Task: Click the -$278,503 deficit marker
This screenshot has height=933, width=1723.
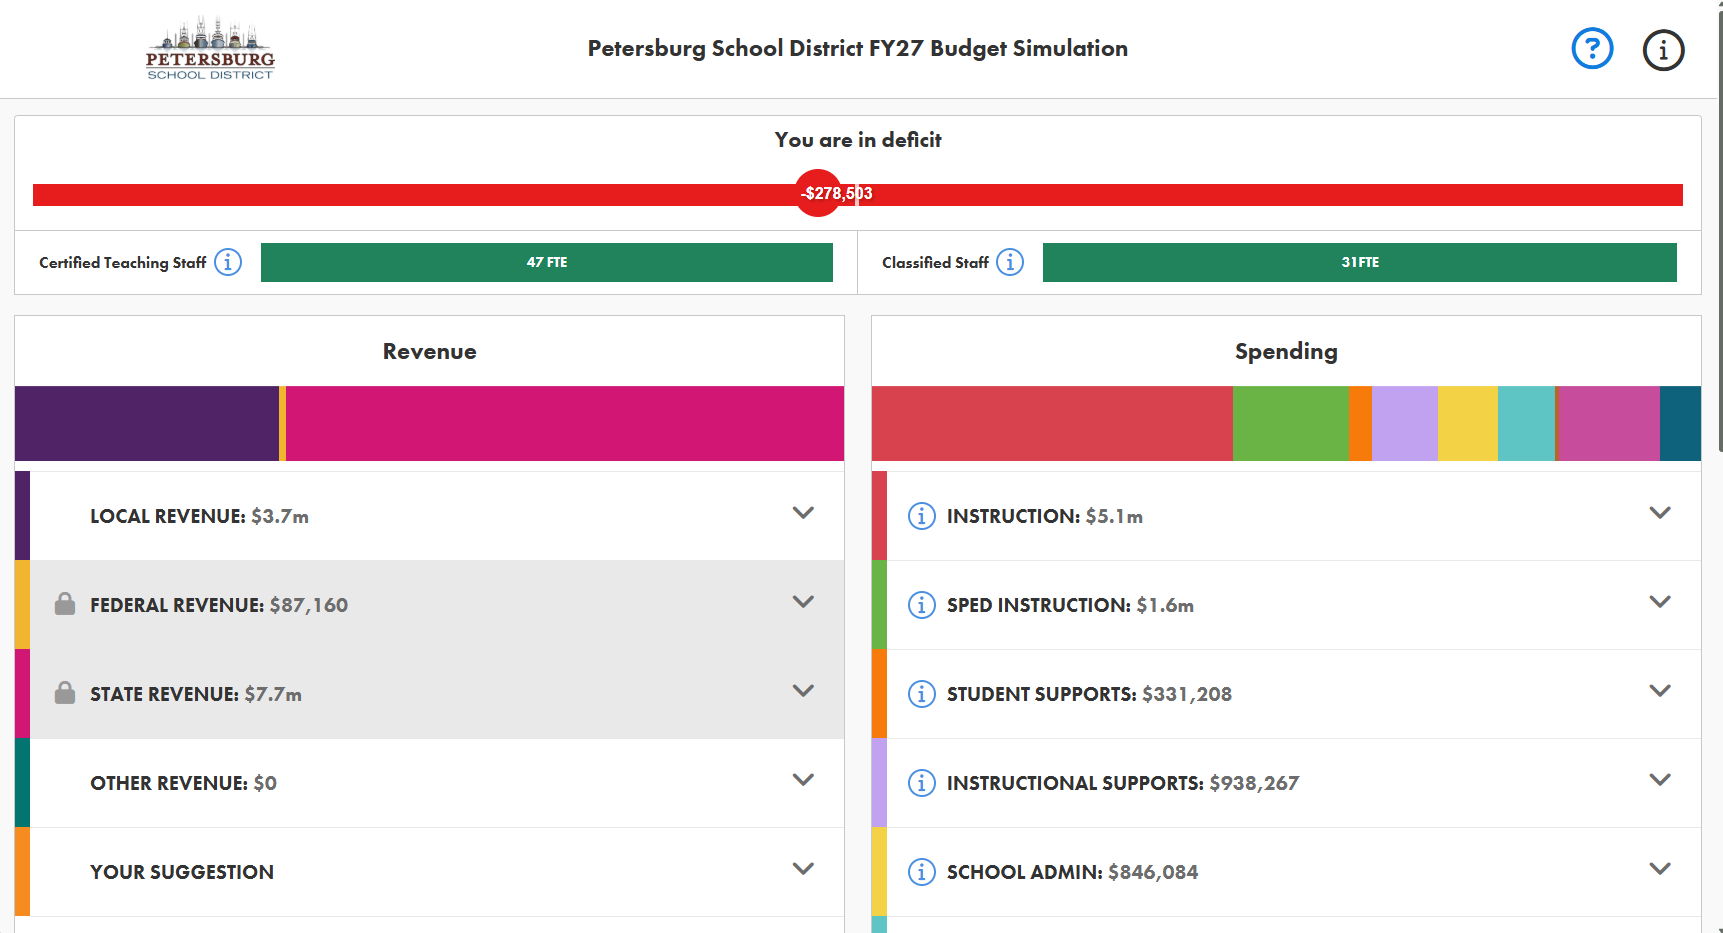Action: point(819,193)
